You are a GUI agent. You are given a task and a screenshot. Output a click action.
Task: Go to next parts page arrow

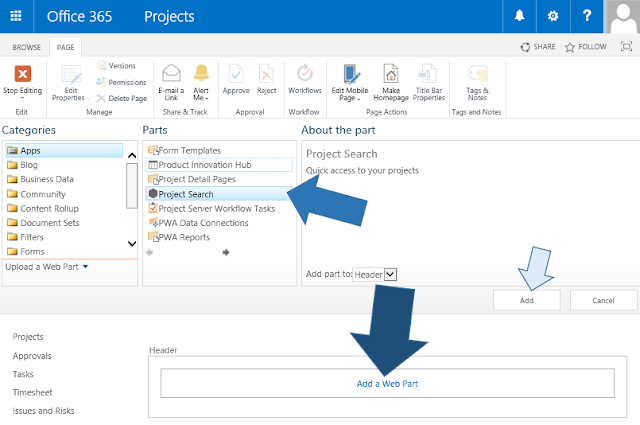226,252
